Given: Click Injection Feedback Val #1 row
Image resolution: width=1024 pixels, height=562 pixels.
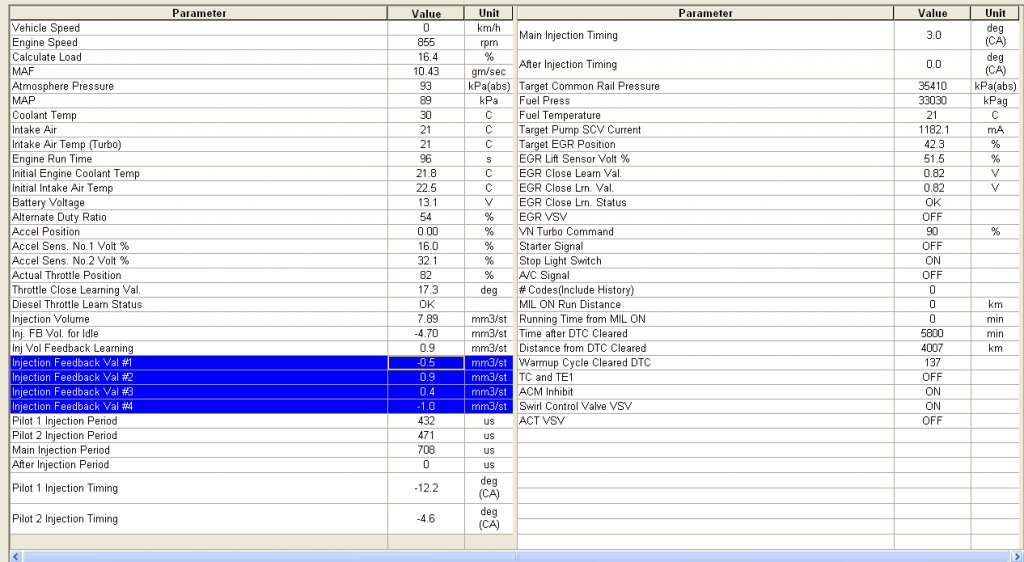Looking at the screenshot, I should tap(262, 363).
